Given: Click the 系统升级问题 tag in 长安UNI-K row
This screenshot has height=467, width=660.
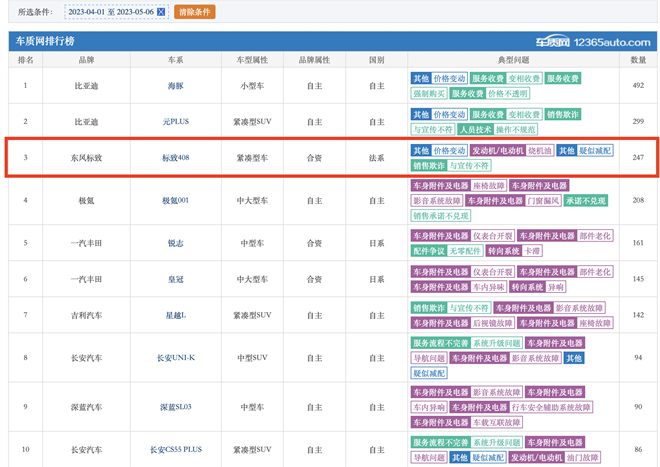Looking at the screenshot, I should (x=496, y=343).
